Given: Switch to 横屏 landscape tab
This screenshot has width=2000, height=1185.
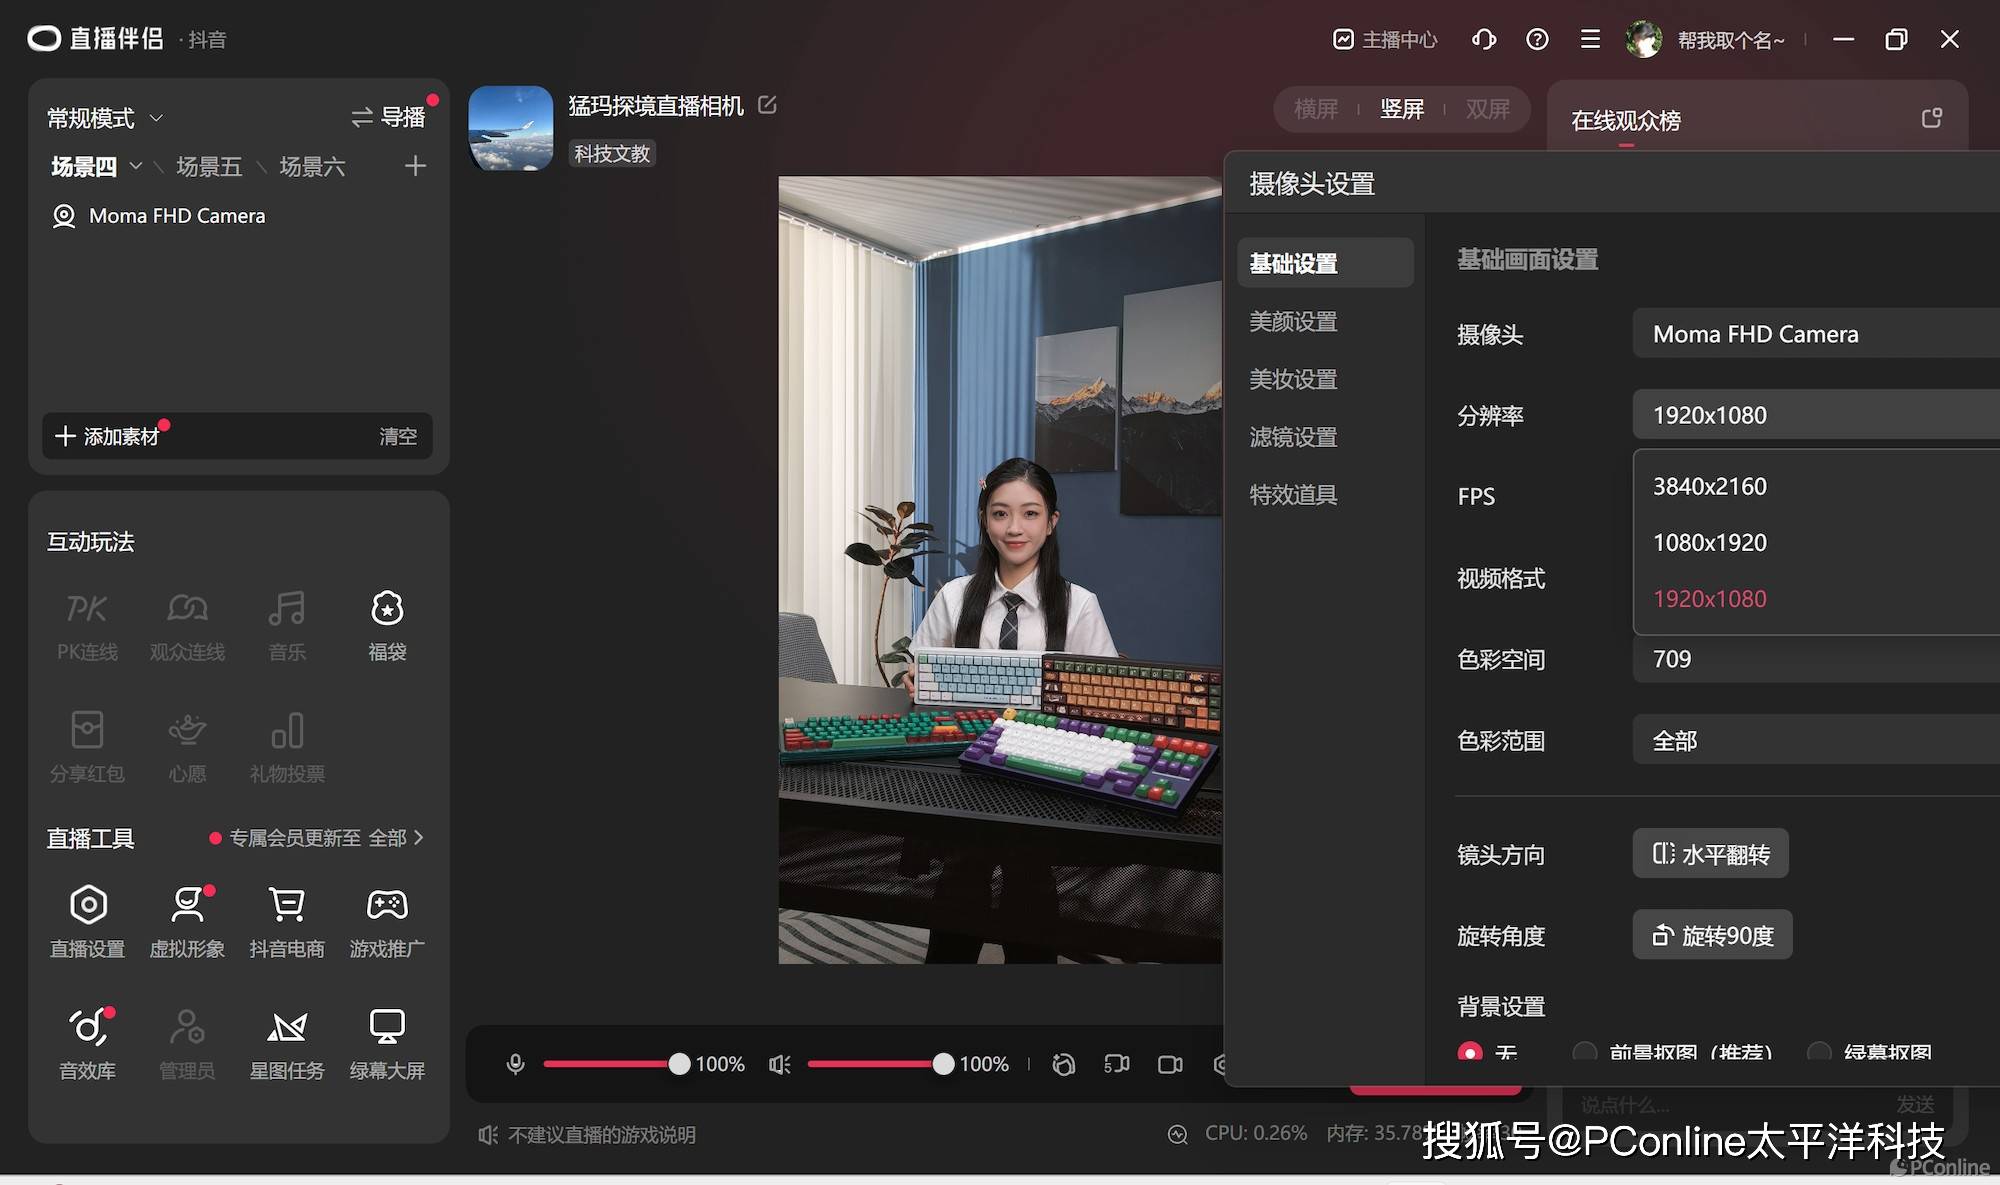Looking at the screenshot, I should 1315,109.
